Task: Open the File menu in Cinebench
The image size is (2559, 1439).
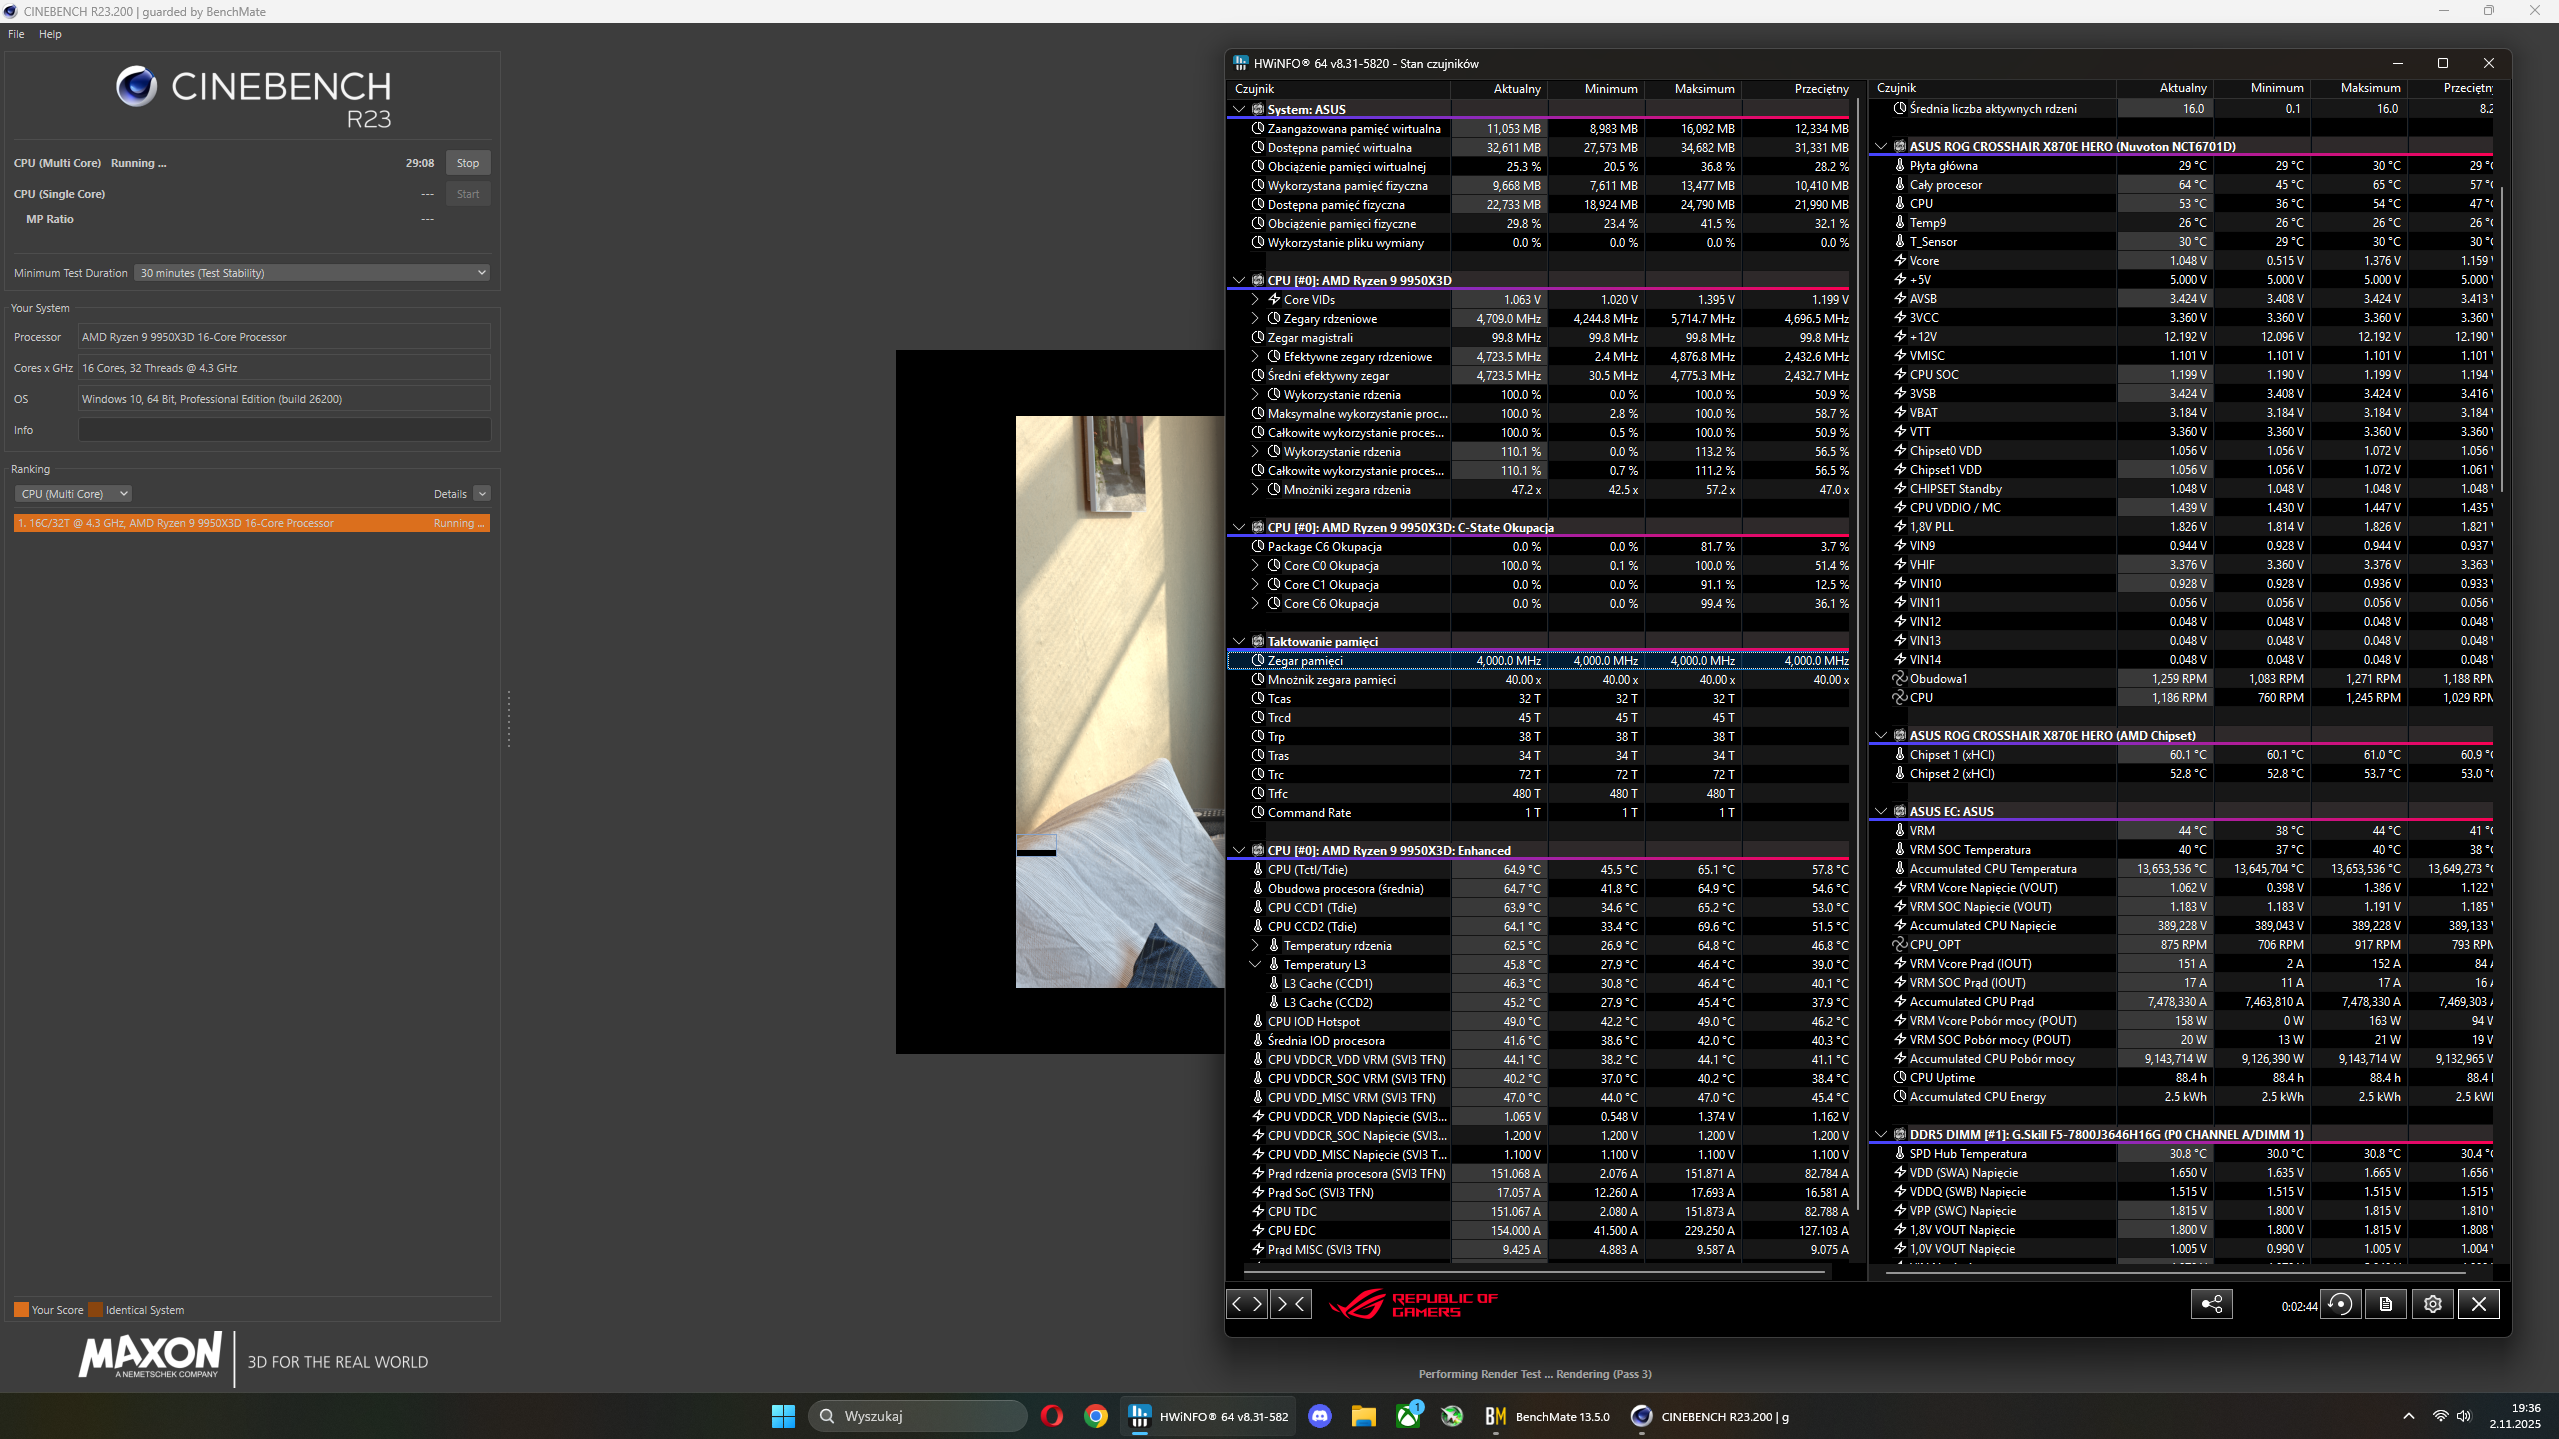Action: click(x=16, y=34)
